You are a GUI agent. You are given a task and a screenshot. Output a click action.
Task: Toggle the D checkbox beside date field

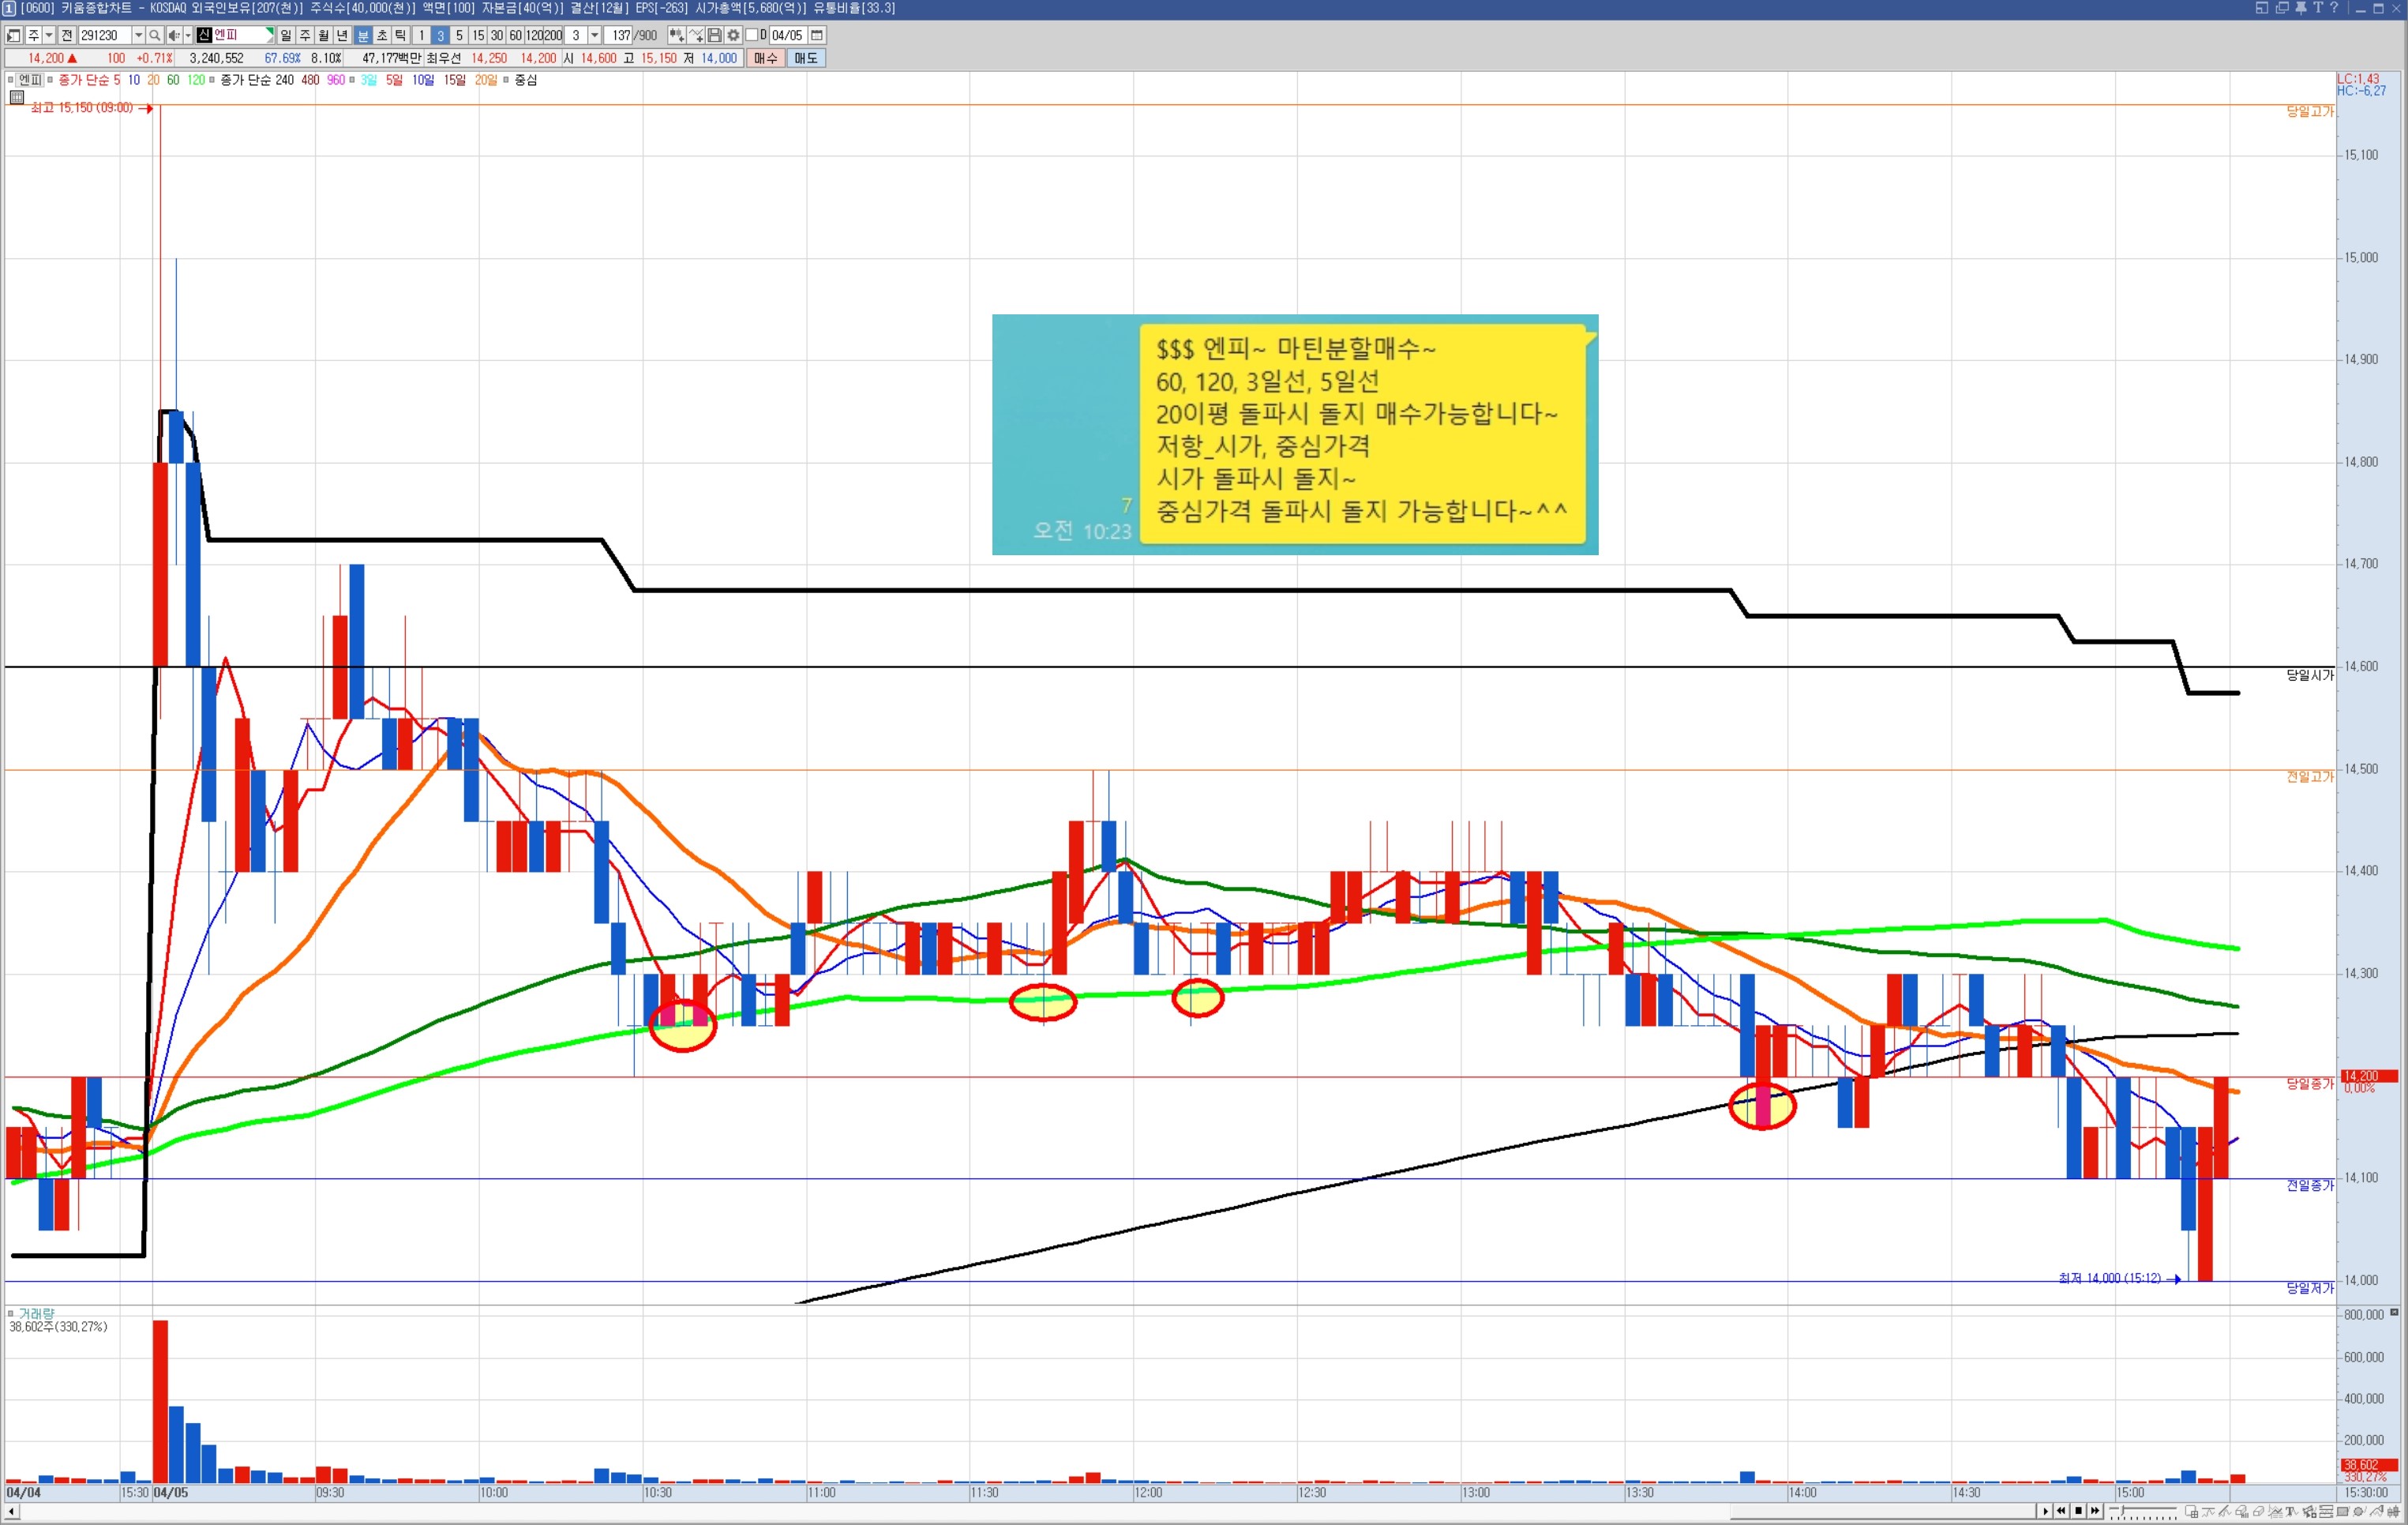pyautogui.click(x=752, y=35)
